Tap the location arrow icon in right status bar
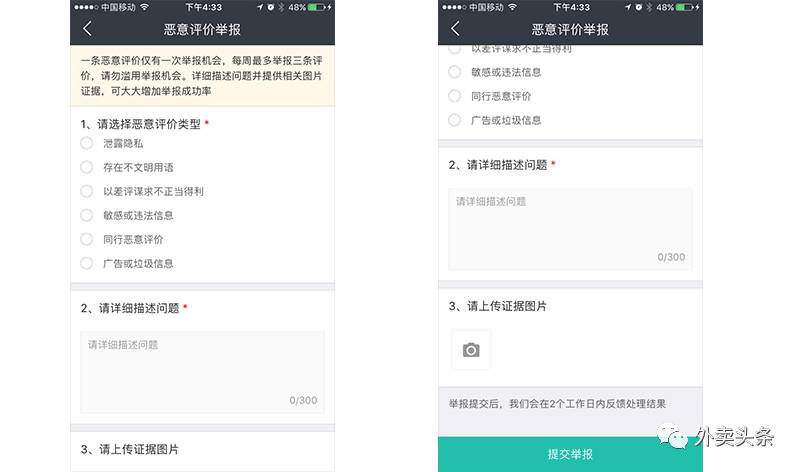The image size is (800, 472). [628, 7]
